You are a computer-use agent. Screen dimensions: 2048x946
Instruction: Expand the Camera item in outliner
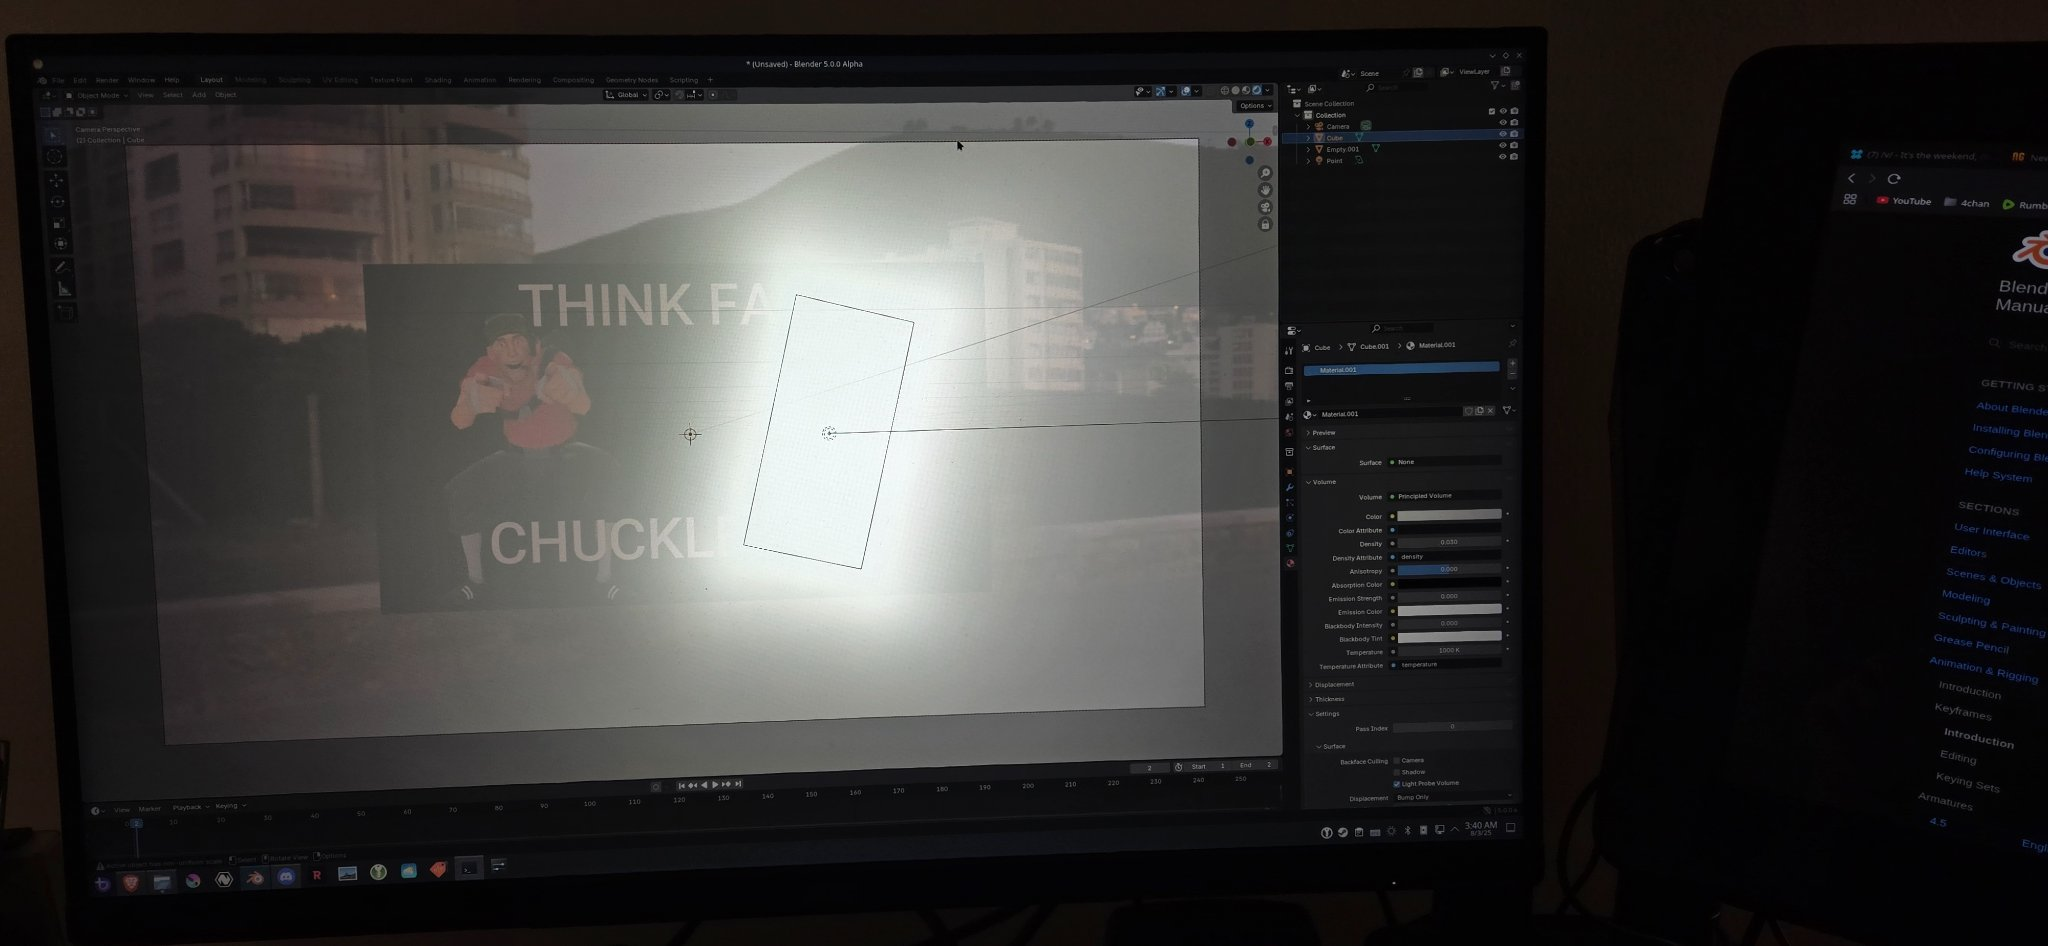[x=1308, y=127]
